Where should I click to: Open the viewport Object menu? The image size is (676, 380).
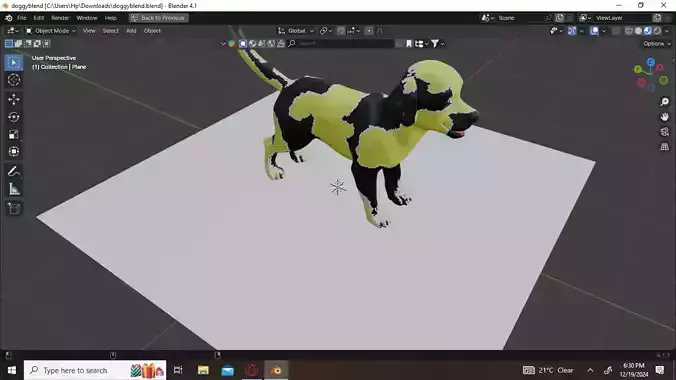pos(152,31)
